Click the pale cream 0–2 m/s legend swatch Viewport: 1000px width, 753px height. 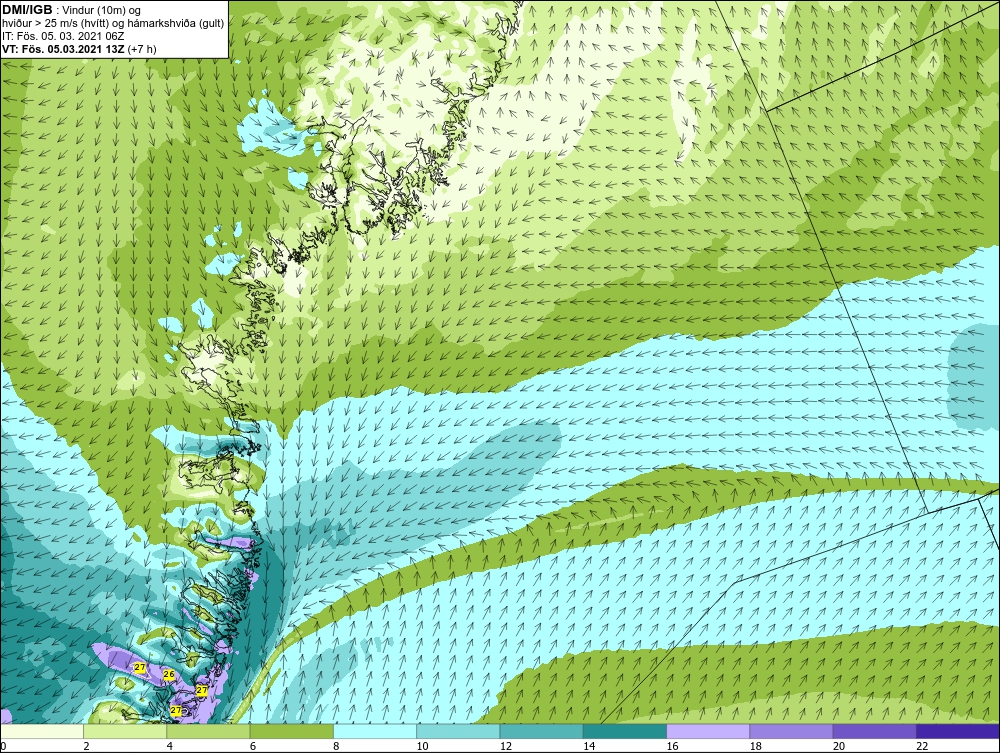[41, 731]
